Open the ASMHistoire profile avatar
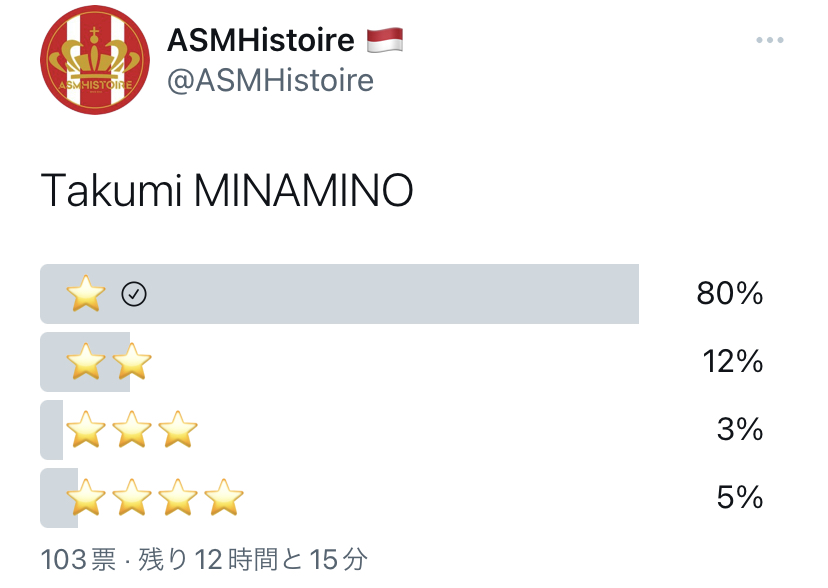828x588 pixels. (x=95, y=60)
